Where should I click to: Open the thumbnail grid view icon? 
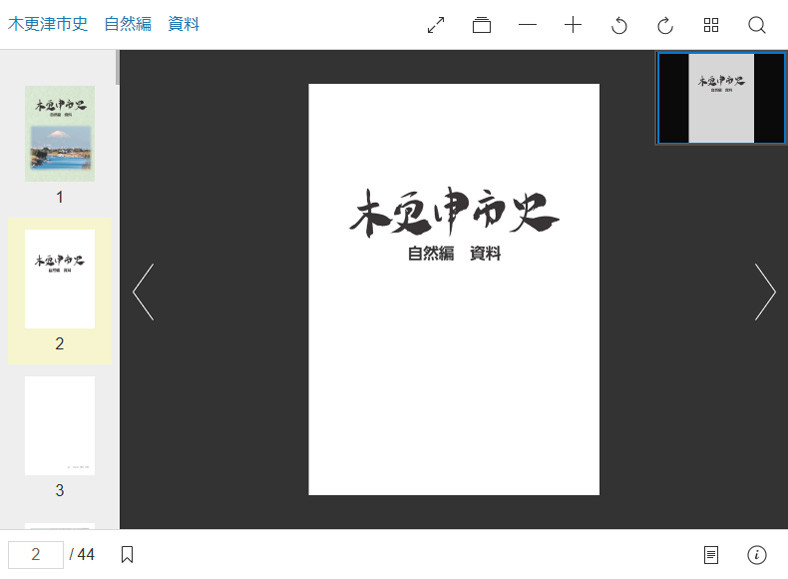711,25
